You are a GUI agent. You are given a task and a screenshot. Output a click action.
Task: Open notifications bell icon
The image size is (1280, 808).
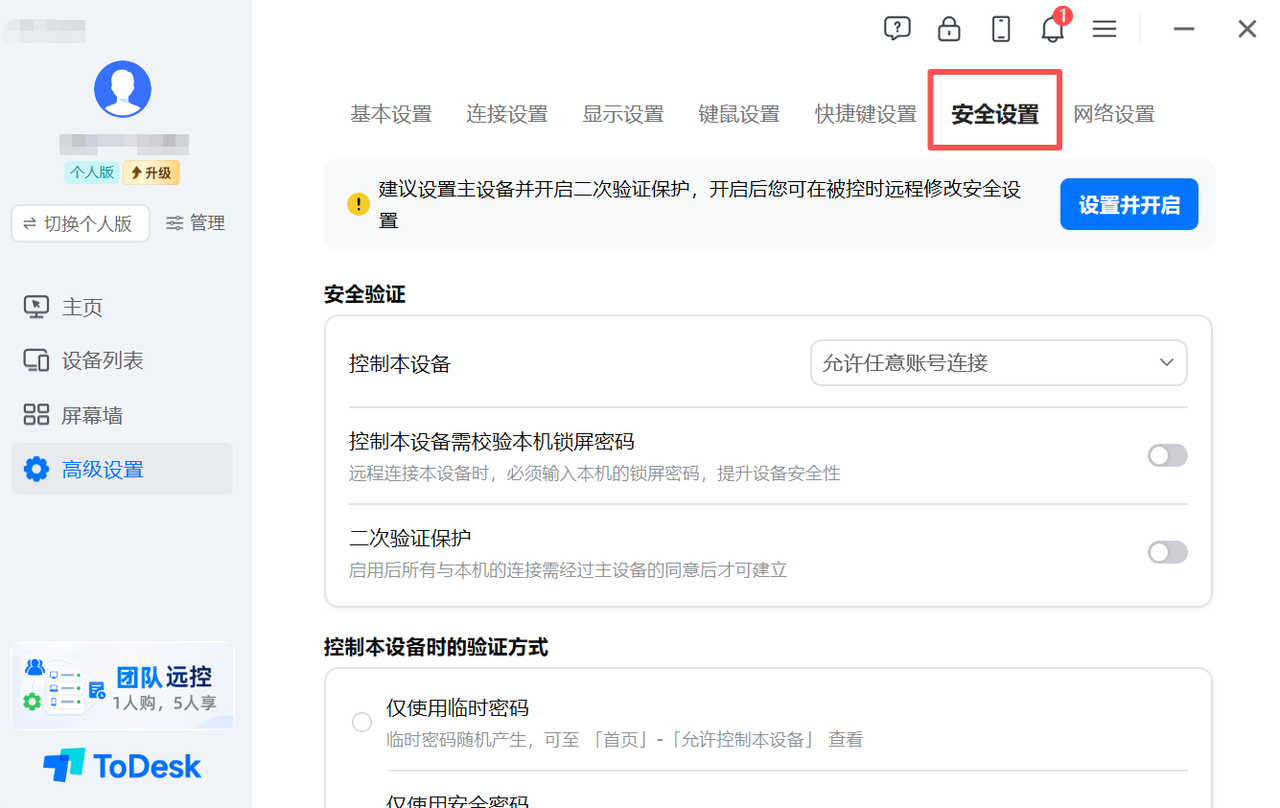point(1052,29)
